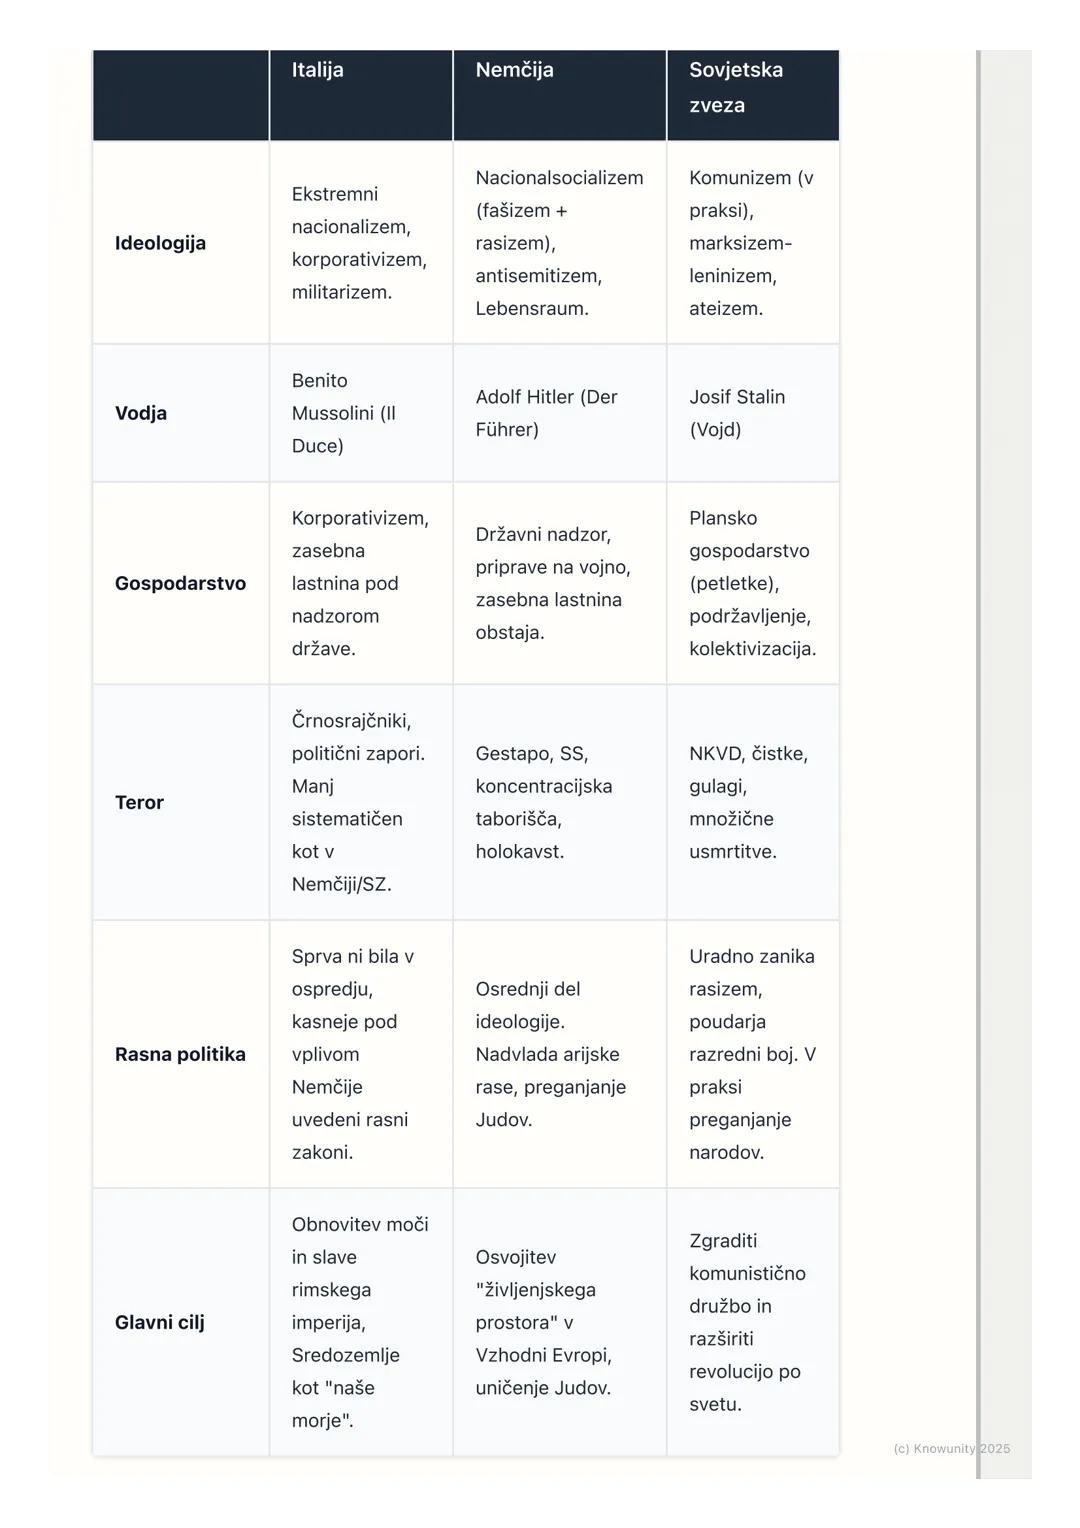
Task: Select the Rasna politika row label
Action: [180, 1054]
